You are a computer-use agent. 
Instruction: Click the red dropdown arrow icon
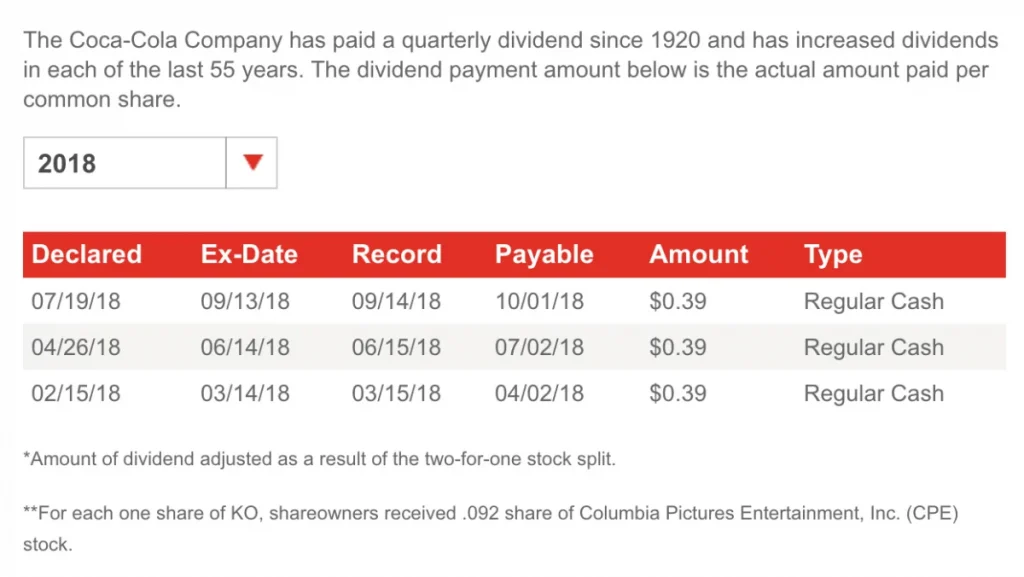click(252, 163)
